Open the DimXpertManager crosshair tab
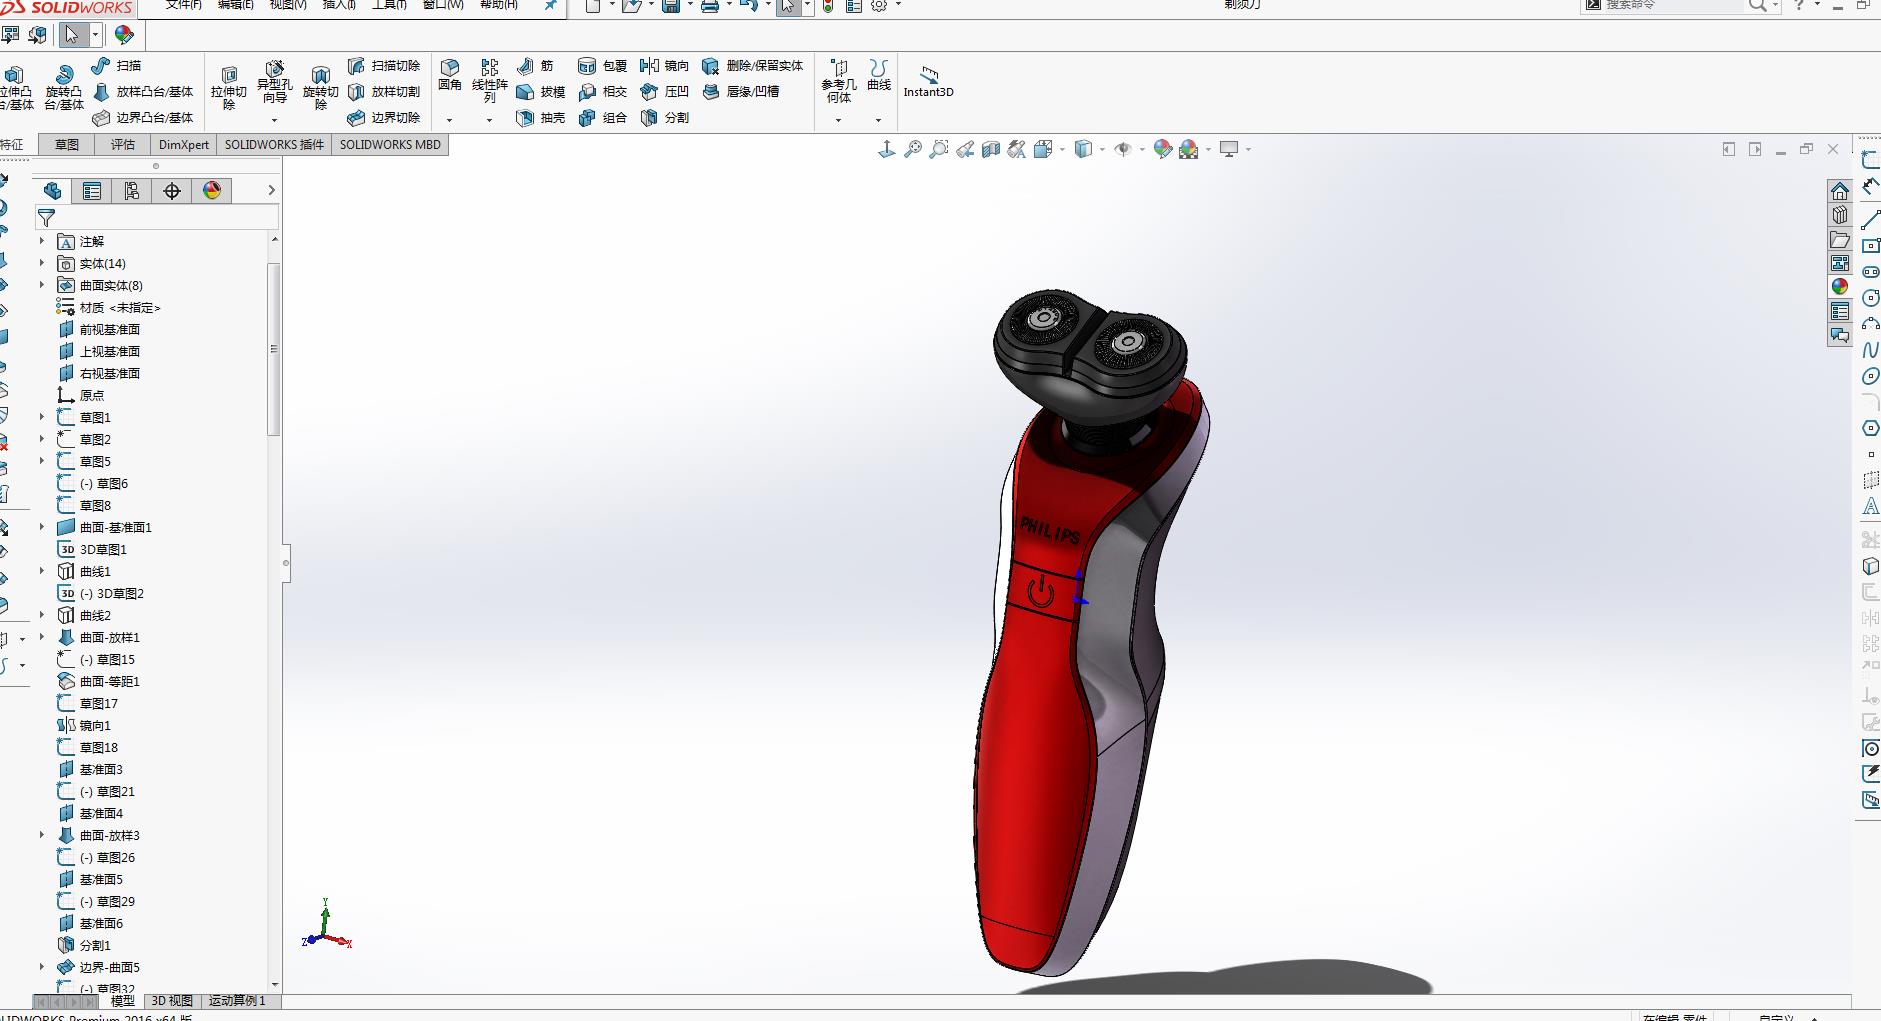 point(172,191)
